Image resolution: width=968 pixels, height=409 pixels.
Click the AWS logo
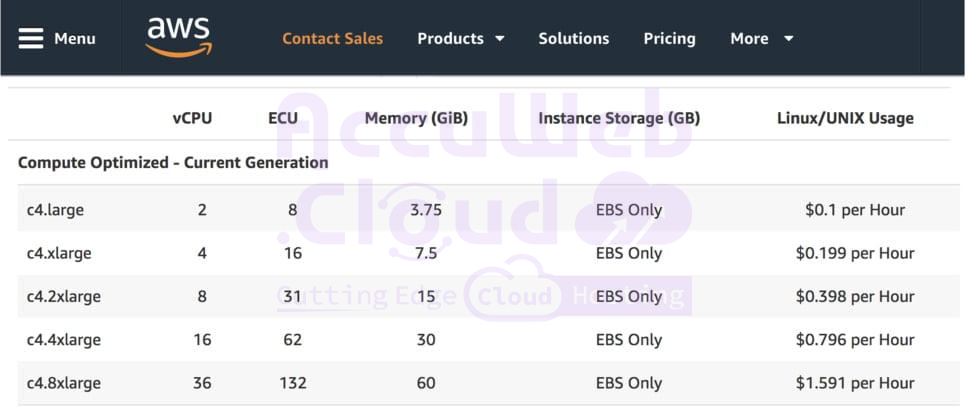[x=179, y=37]
